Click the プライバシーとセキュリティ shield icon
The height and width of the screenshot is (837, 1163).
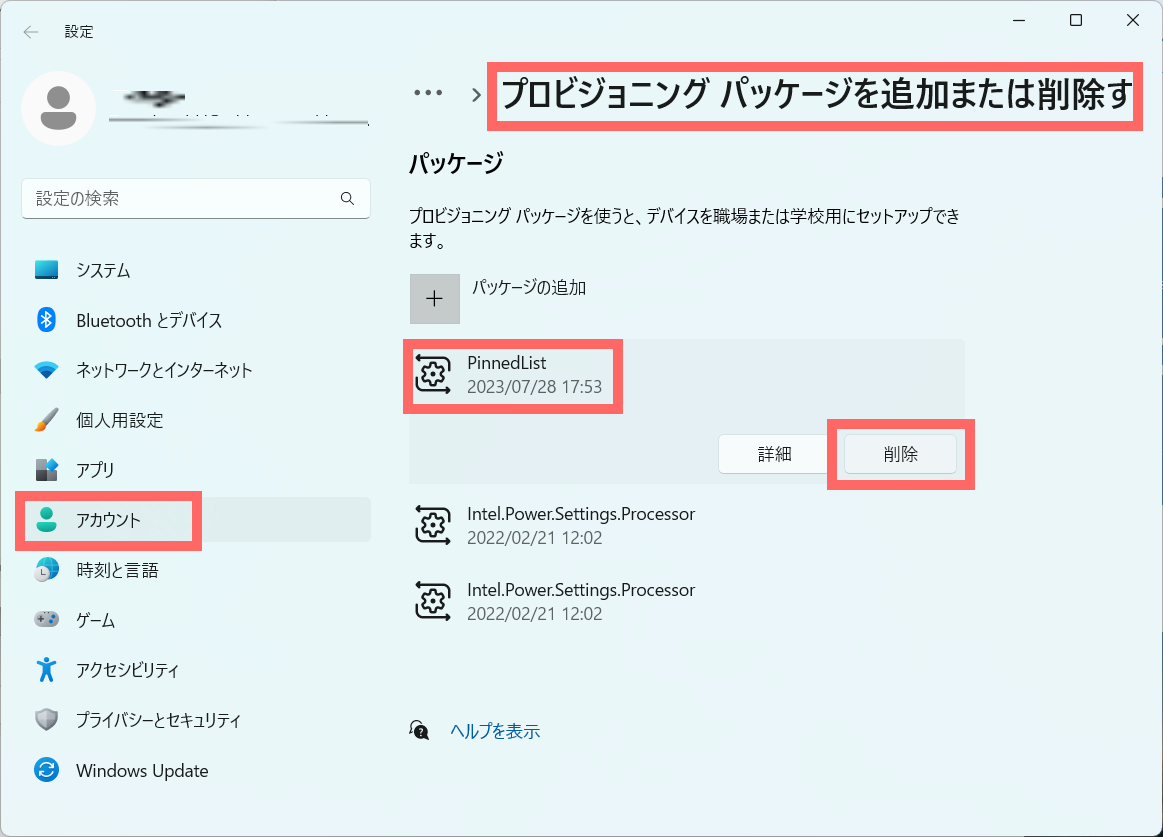[46, 720]
